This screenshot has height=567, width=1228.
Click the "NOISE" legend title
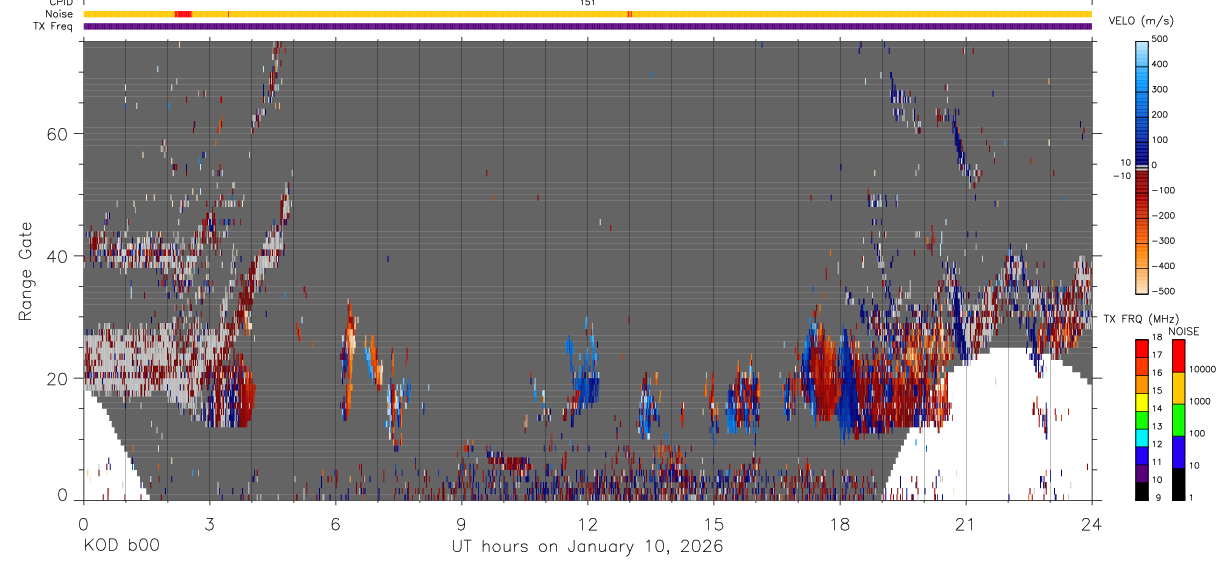coord(1183,331)
